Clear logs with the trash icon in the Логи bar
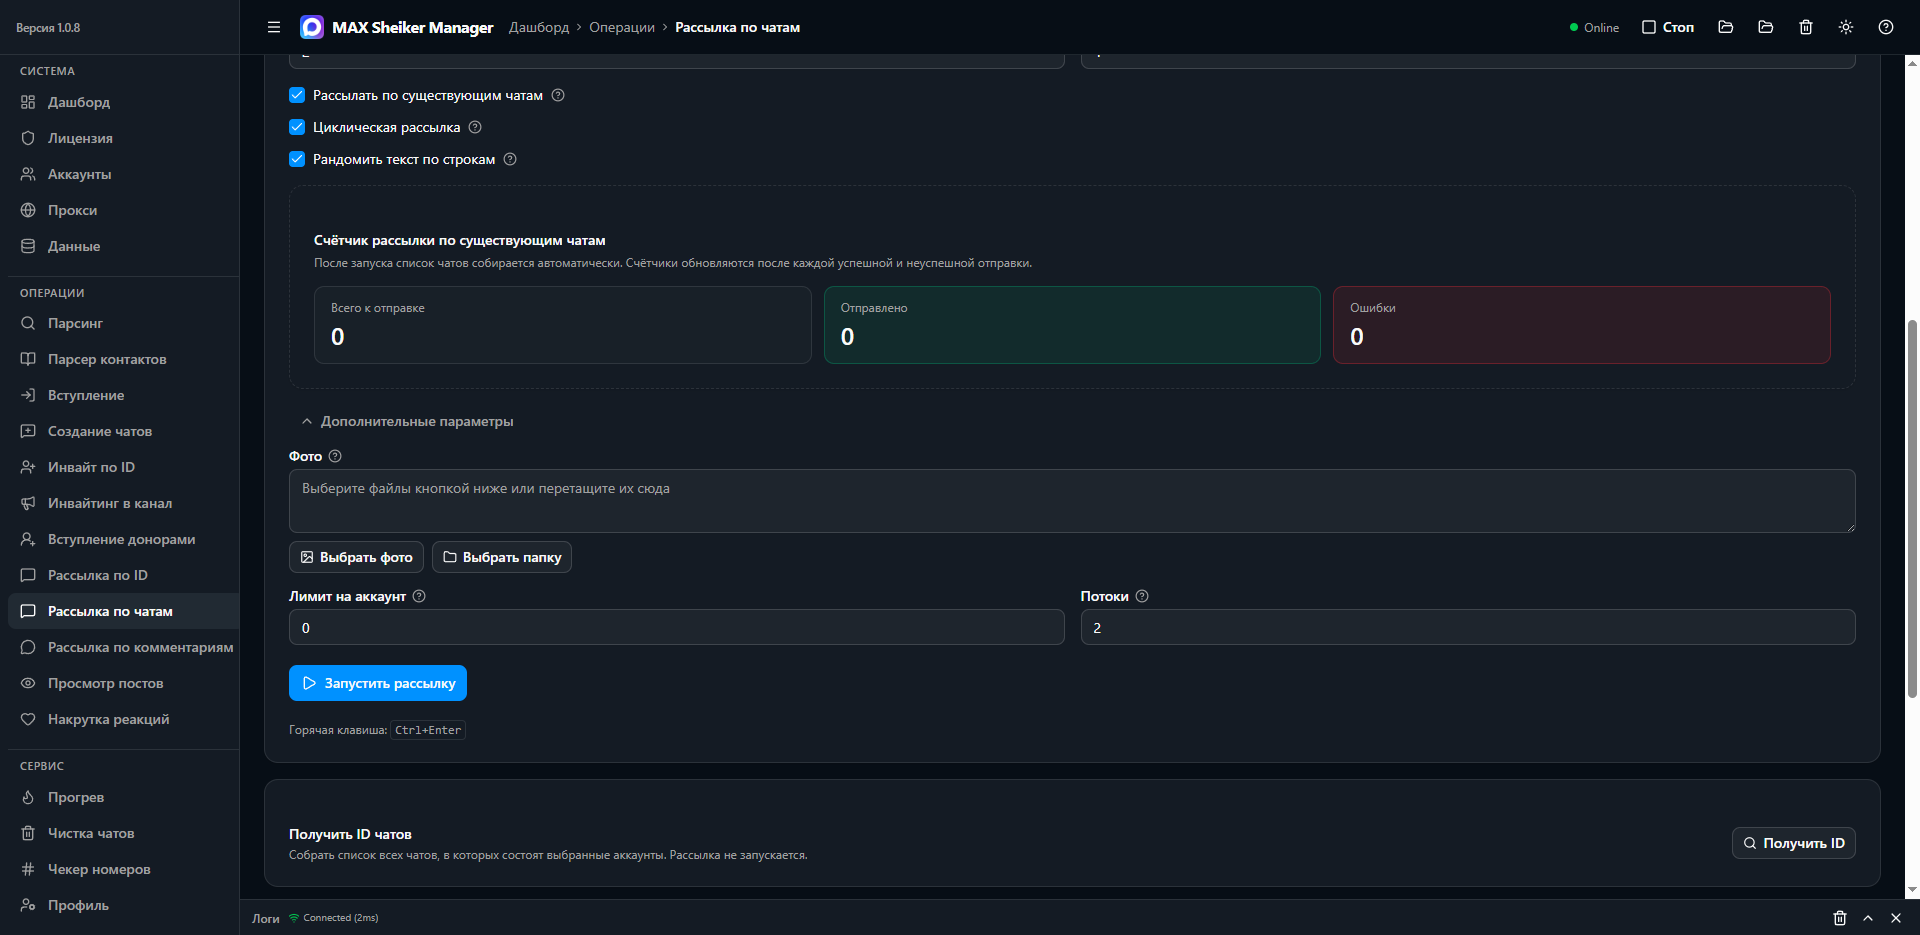Image resolution: width=1920 pixels, height=935 pixels. point(1840,918)
